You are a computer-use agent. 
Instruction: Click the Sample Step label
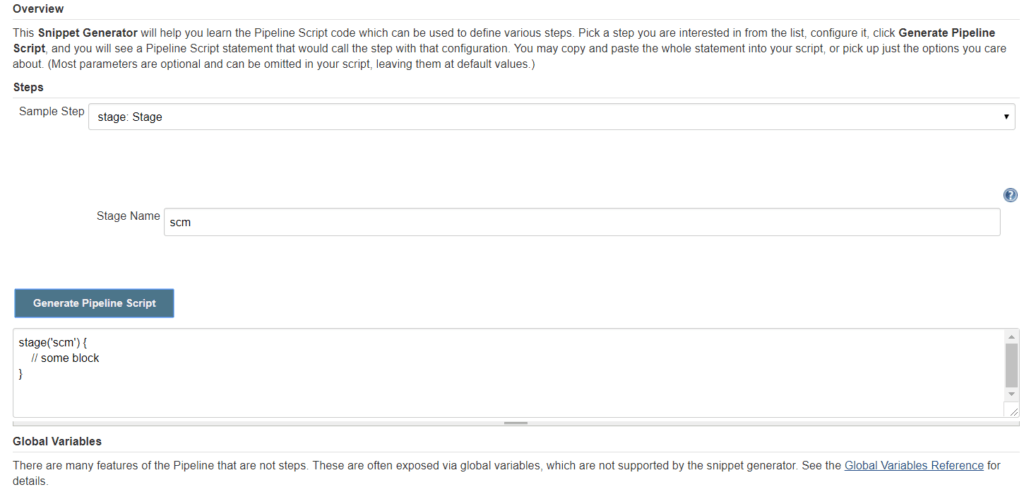point(52,111)
